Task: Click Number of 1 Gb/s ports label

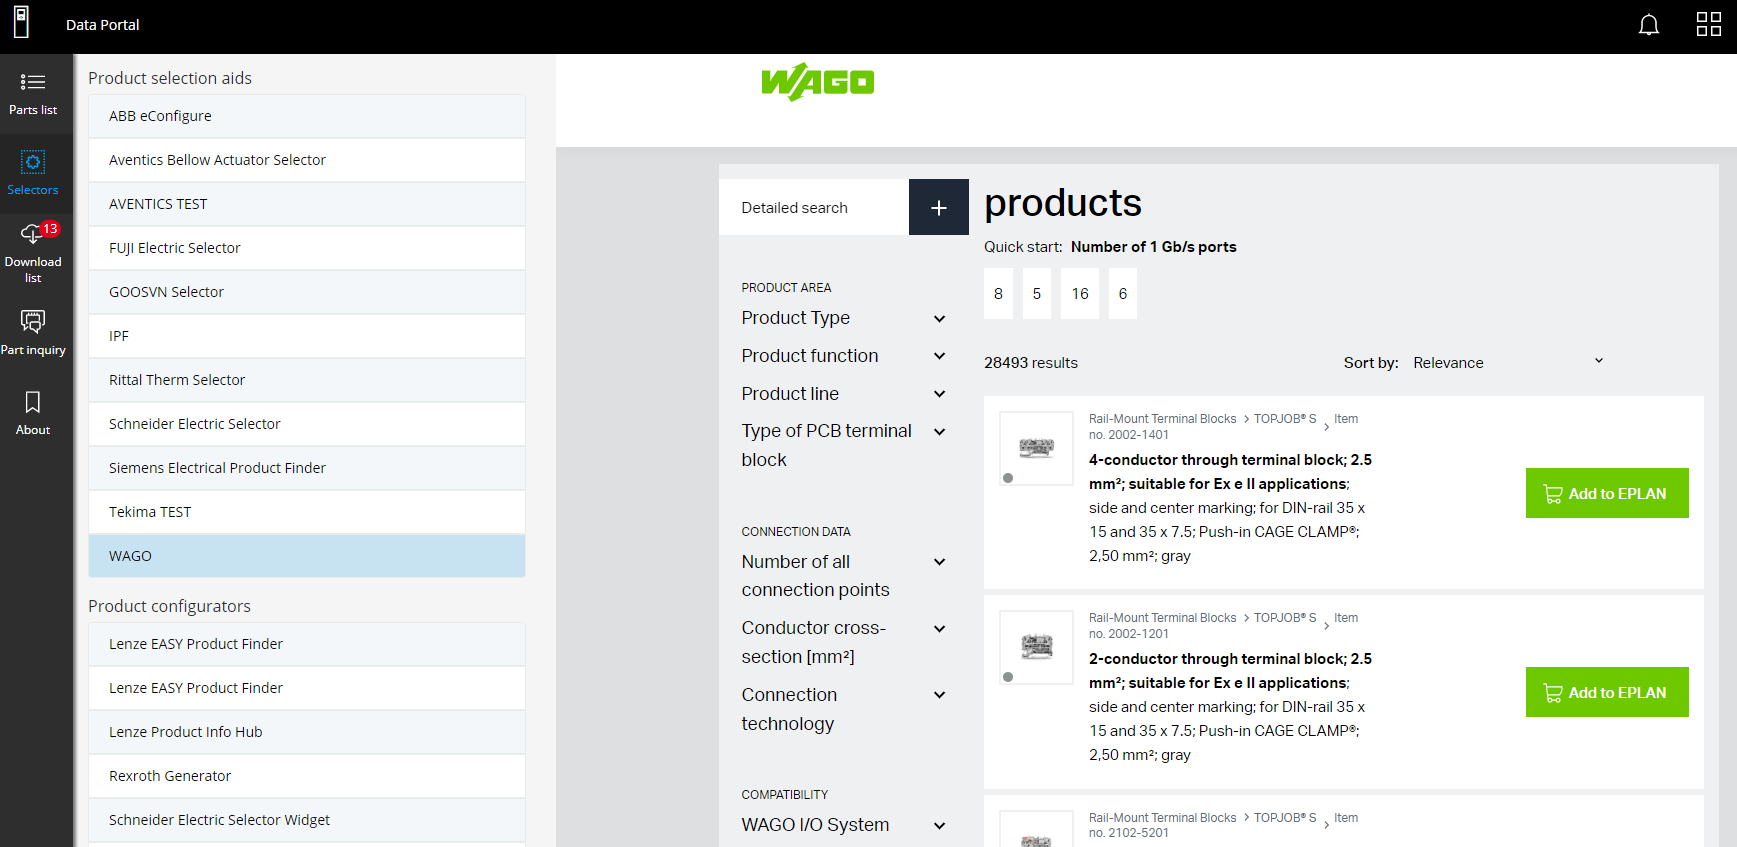Action: (1153, 247)
